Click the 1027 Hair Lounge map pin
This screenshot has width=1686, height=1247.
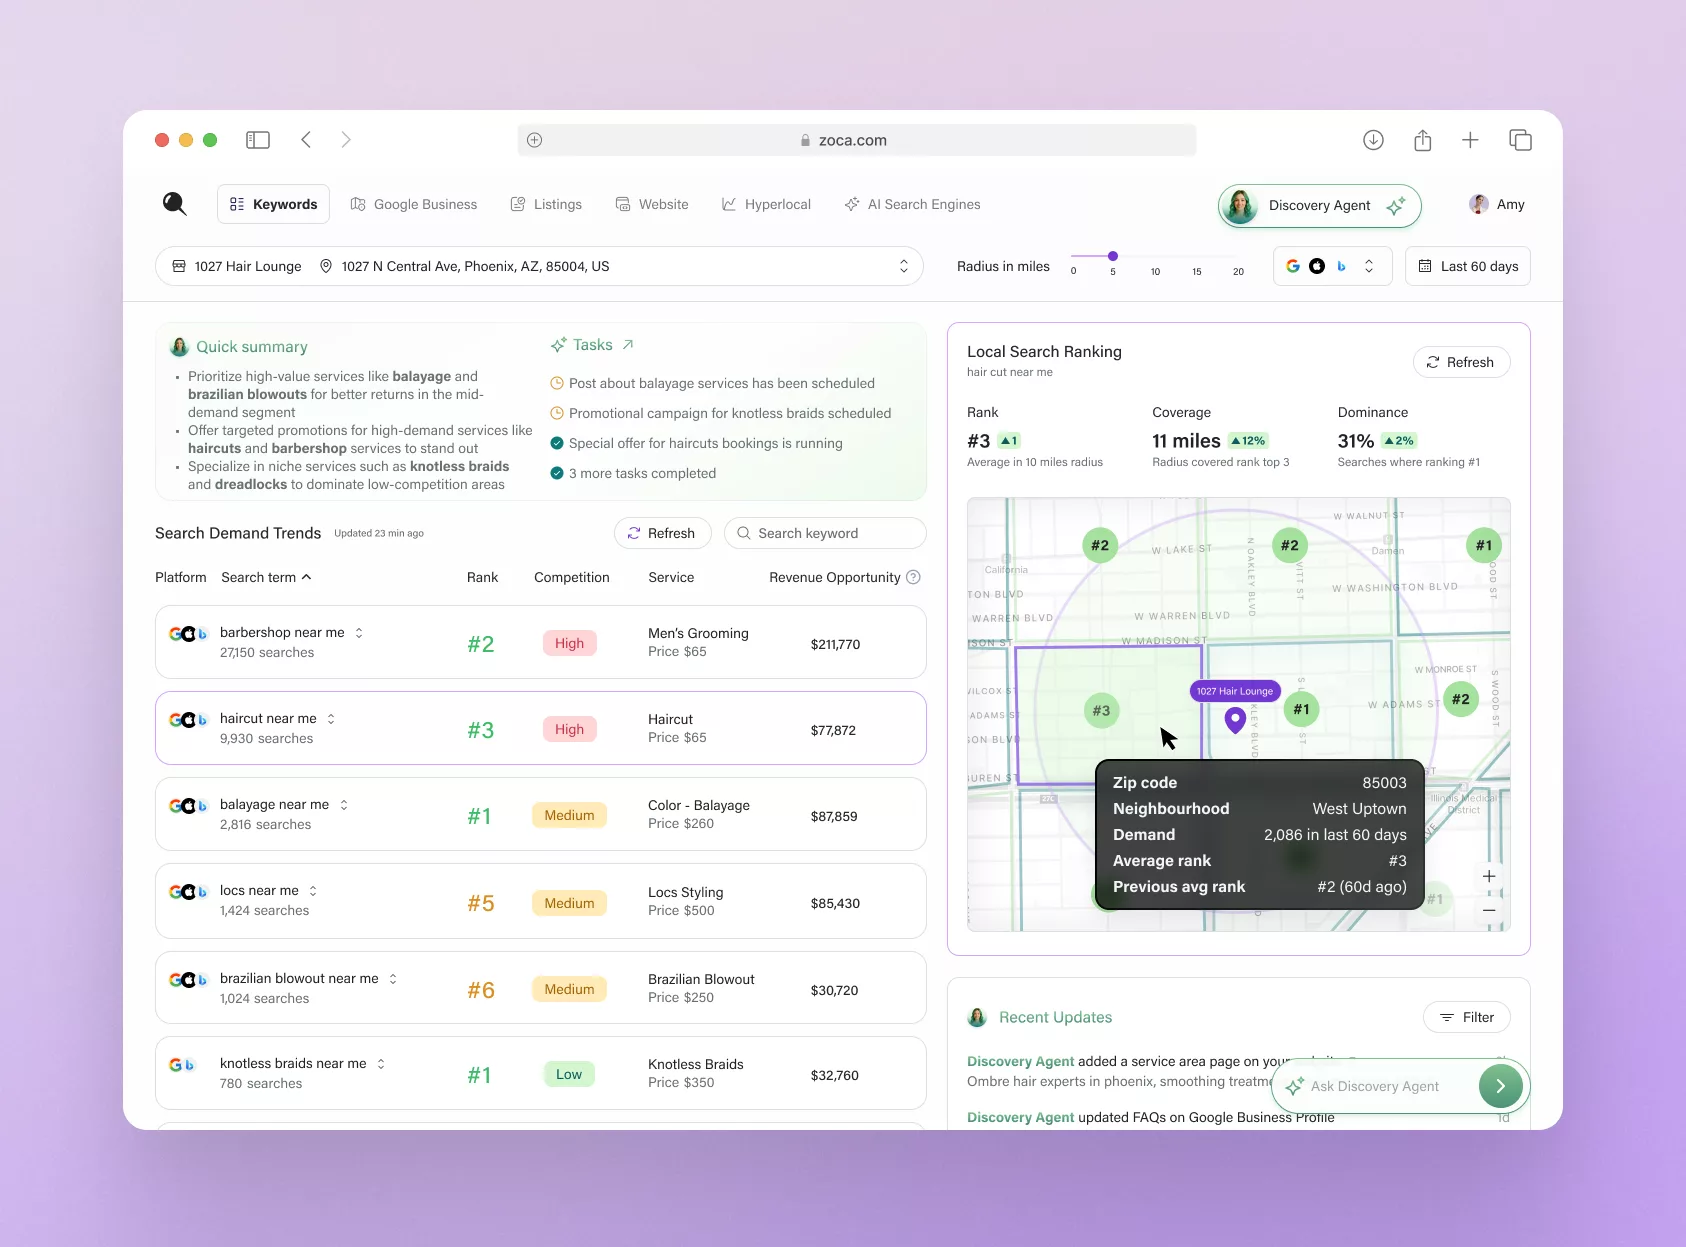click(1235, 719)
